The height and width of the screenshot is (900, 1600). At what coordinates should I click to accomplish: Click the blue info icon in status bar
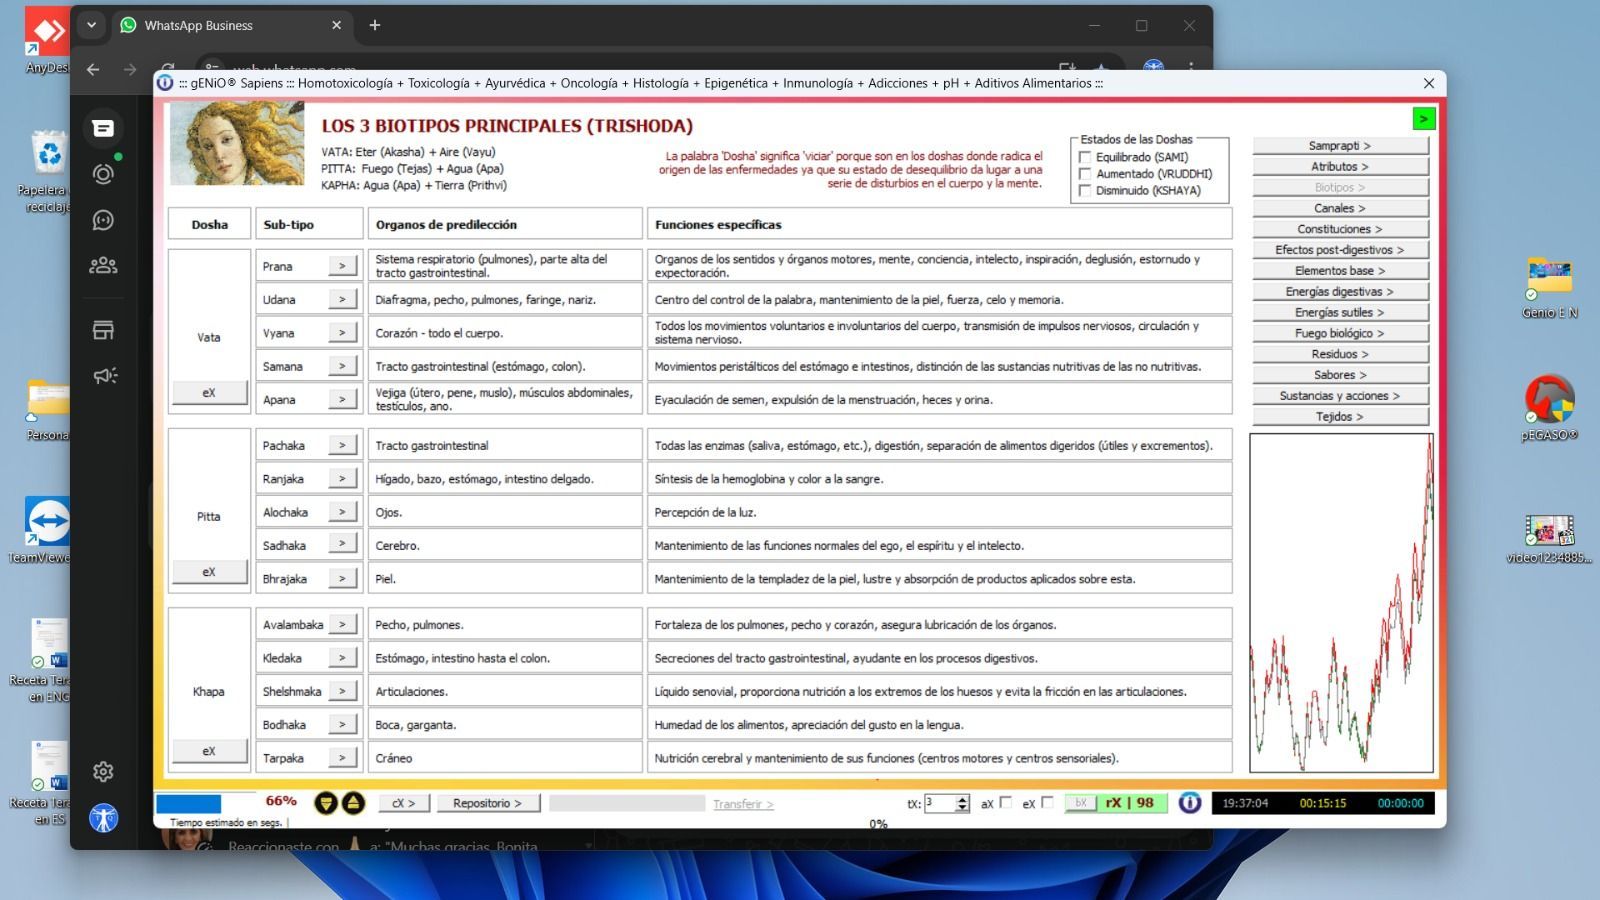coord(1189,803)
